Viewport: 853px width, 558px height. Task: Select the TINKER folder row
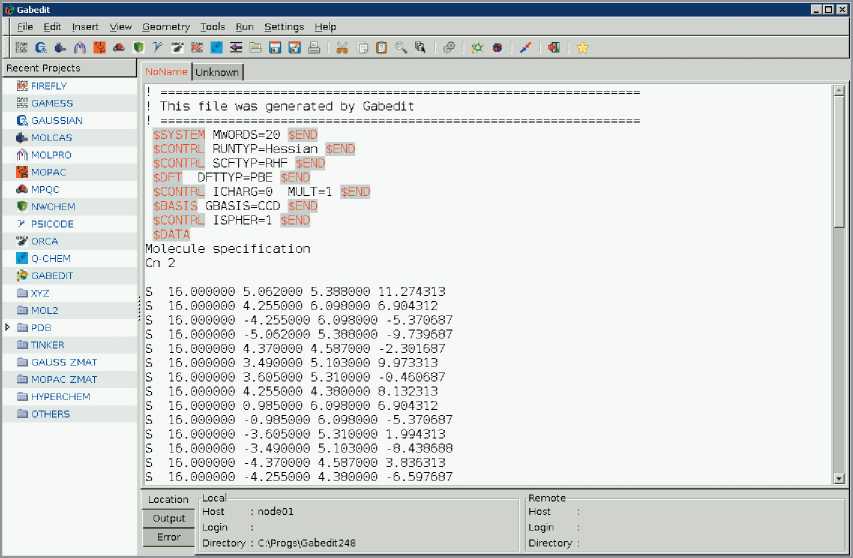[x=70, y=345]
